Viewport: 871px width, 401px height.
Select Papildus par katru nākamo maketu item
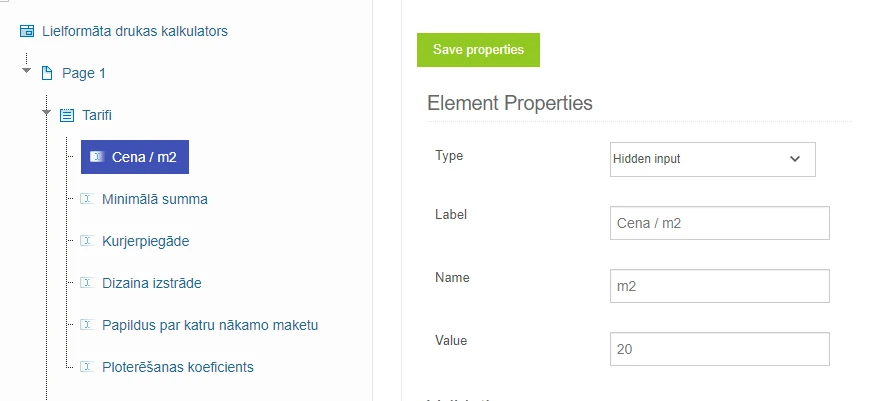210,325
